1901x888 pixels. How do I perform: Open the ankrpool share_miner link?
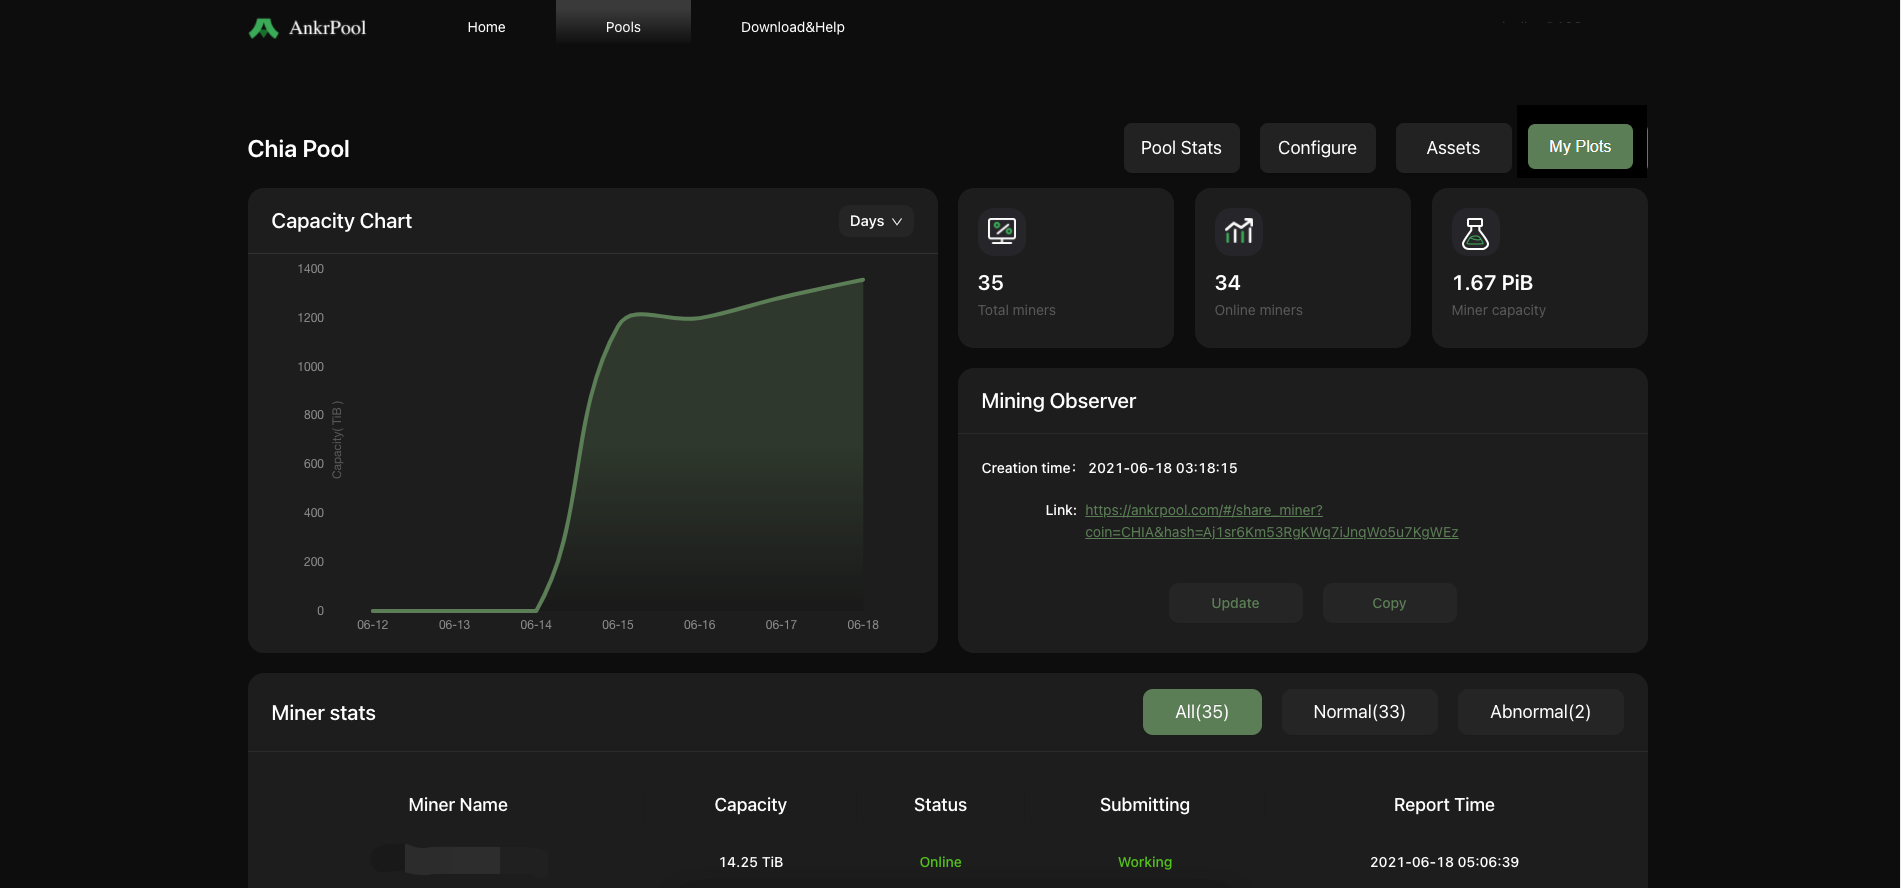(x=1271, y=521)
